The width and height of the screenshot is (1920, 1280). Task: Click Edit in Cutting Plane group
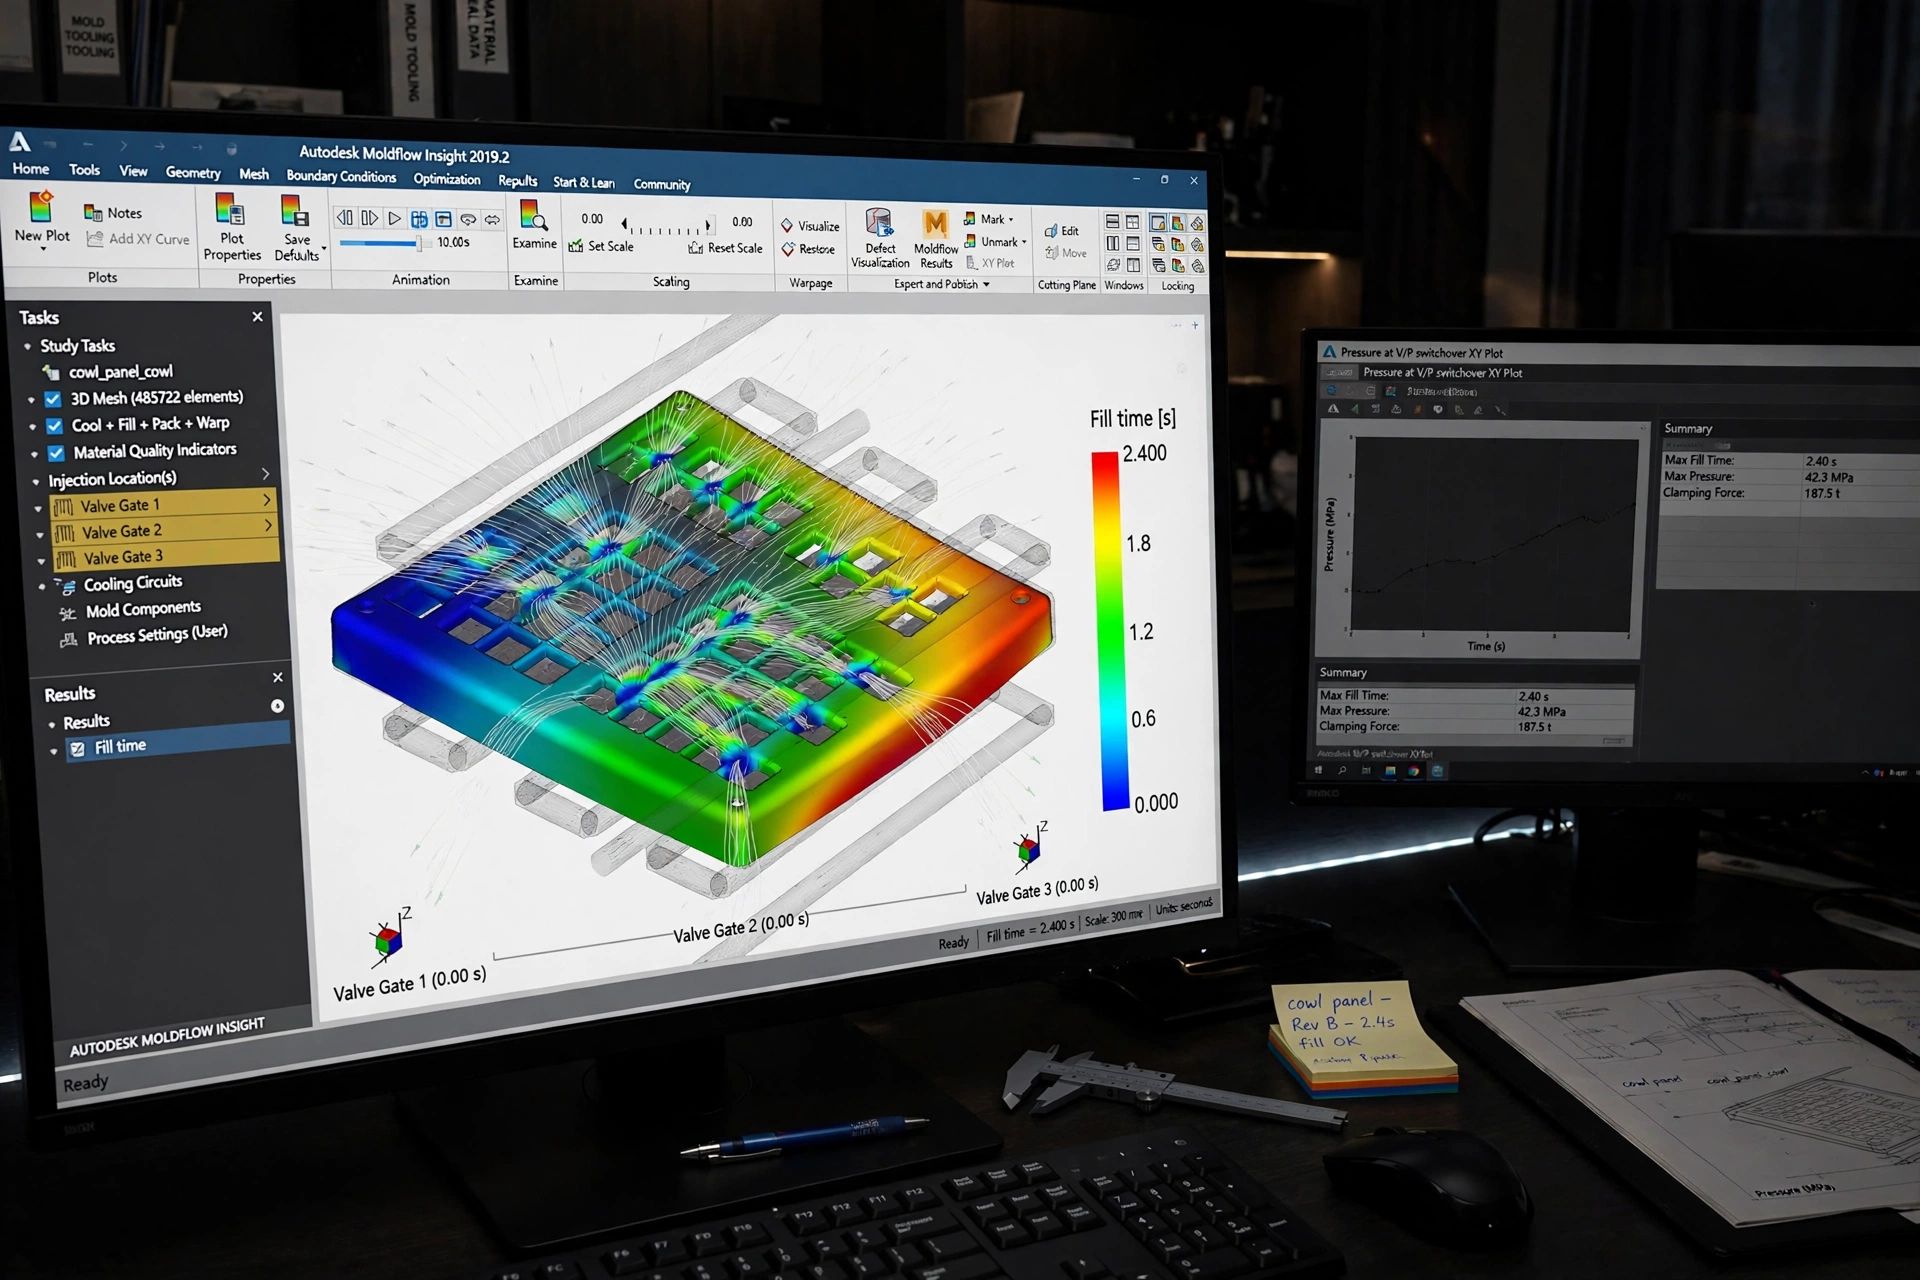pyautogui.click(x=1062, y=231)
